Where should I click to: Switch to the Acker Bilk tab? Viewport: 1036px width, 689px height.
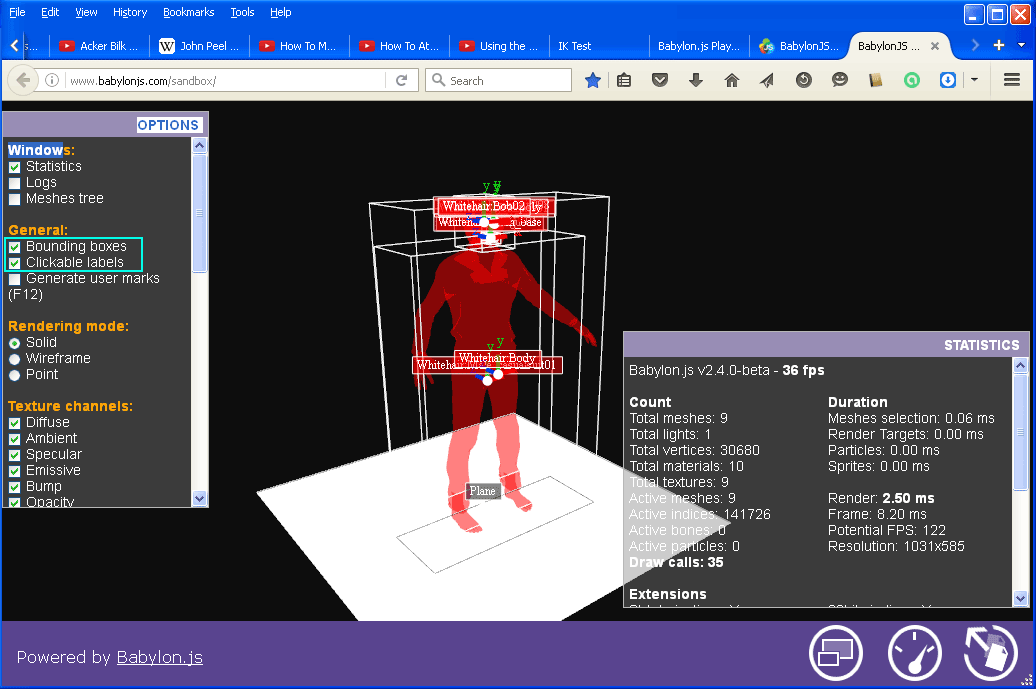tap(99, 46)
